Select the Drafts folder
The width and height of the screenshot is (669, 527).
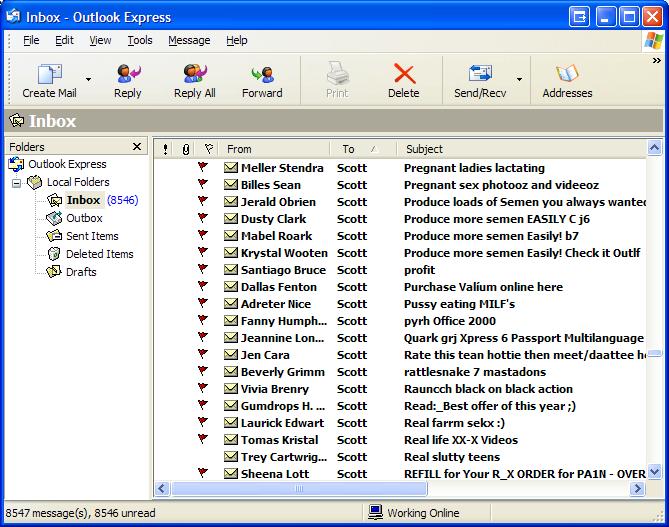pyautogui.click(x=81, y=272)
